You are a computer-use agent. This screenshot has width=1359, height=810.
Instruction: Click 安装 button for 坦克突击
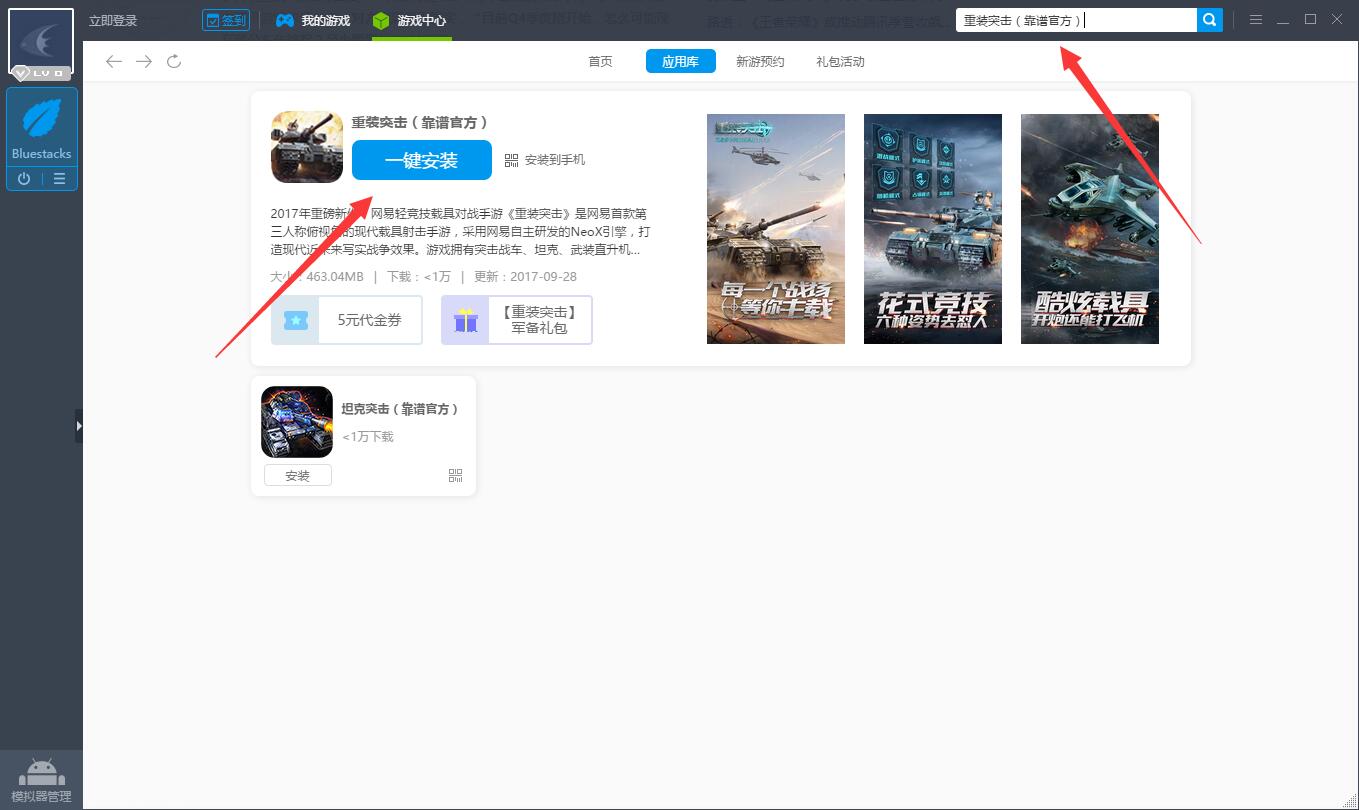297,476
